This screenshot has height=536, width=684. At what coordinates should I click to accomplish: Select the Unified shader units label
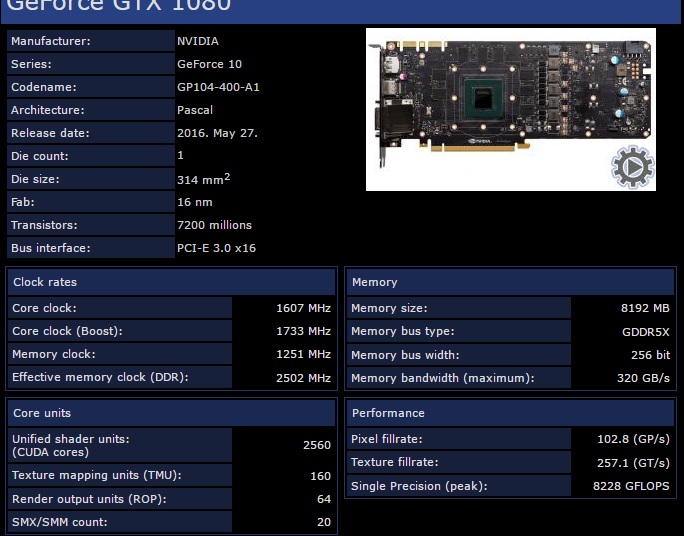tap(71, 439)
